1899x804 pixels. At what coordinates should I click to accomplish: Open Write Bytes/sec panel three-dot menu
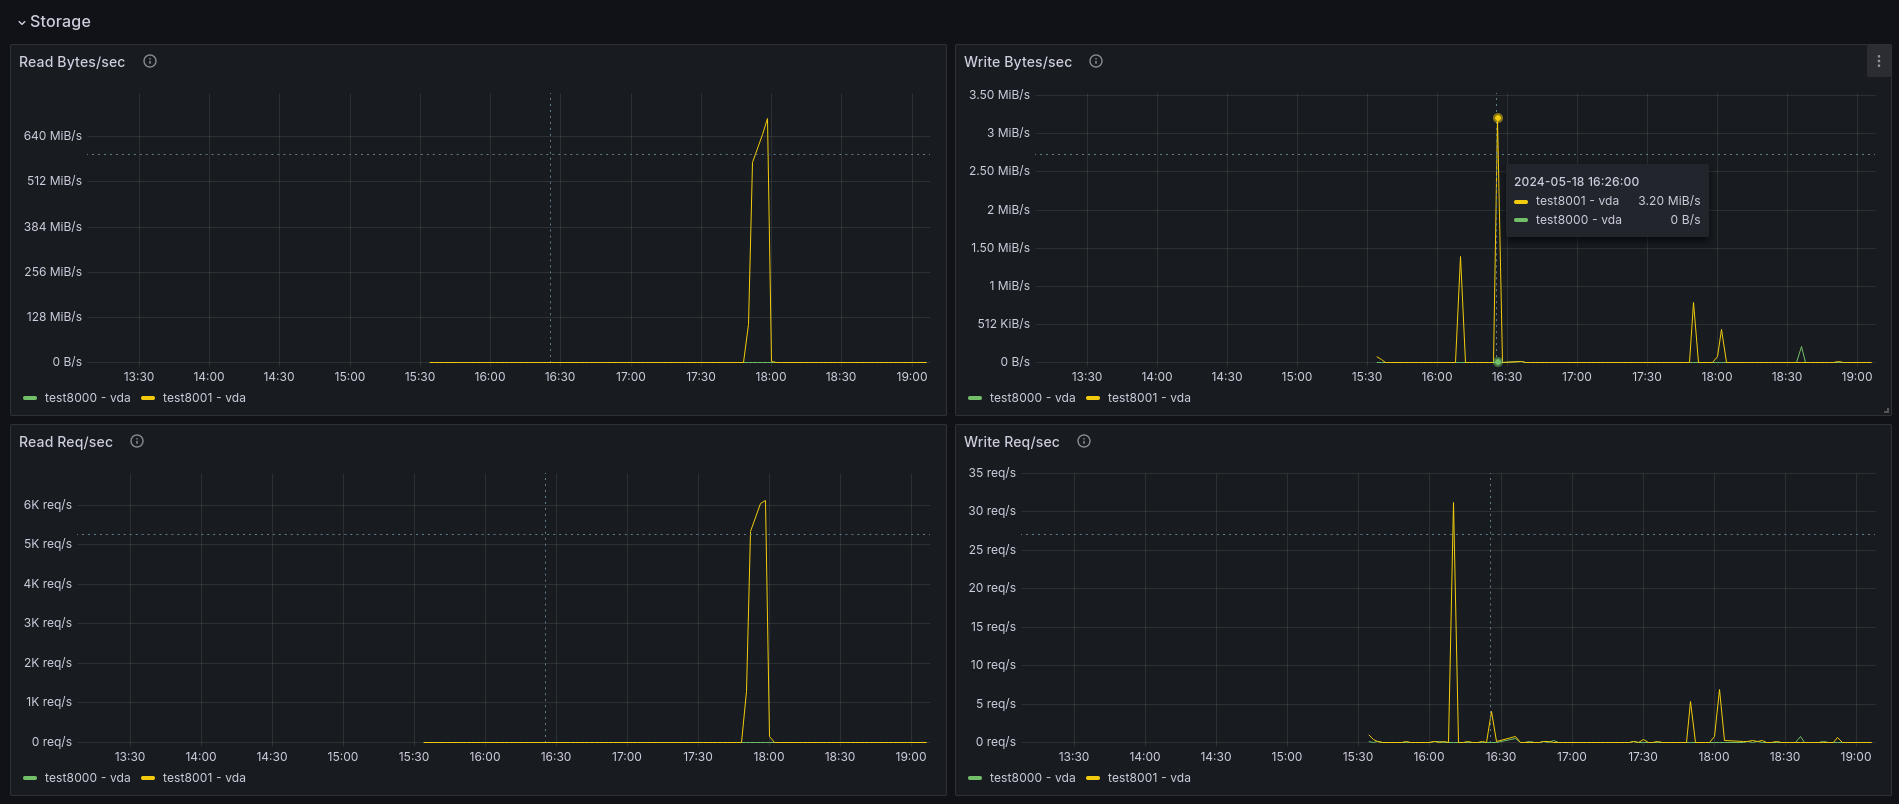click(x=1879, y=61)
